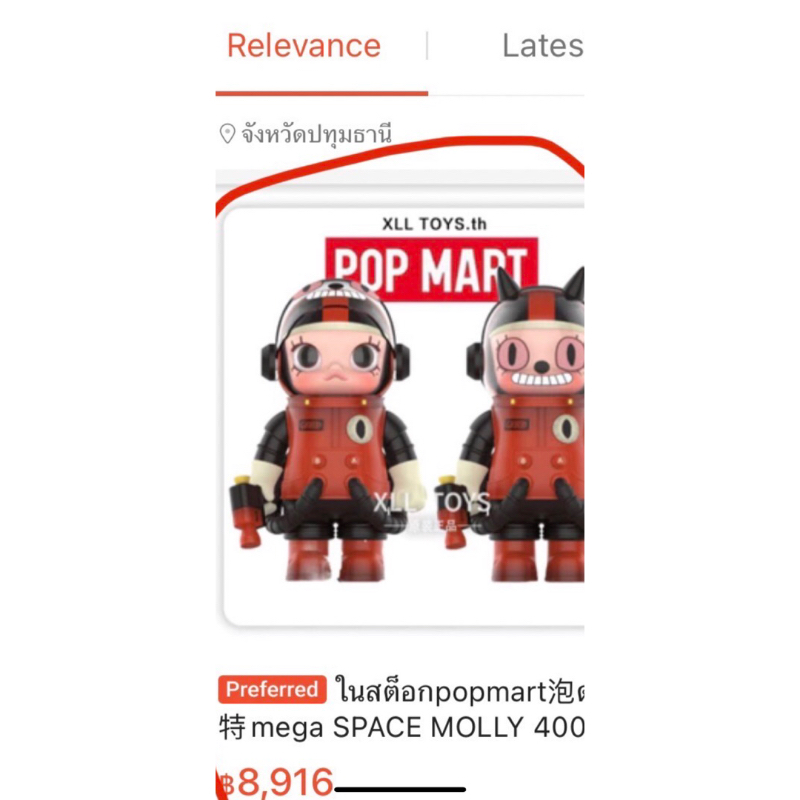Tap the location pin icon

pyautogui.click(x=227, y=134)
